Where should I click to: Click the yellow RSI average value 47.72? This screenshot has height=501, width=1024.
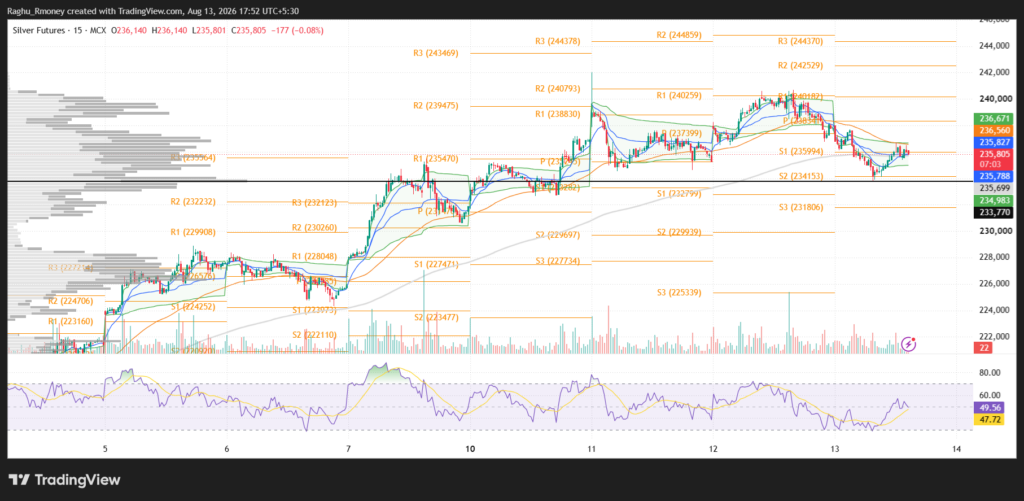click(x=991, y=419)
